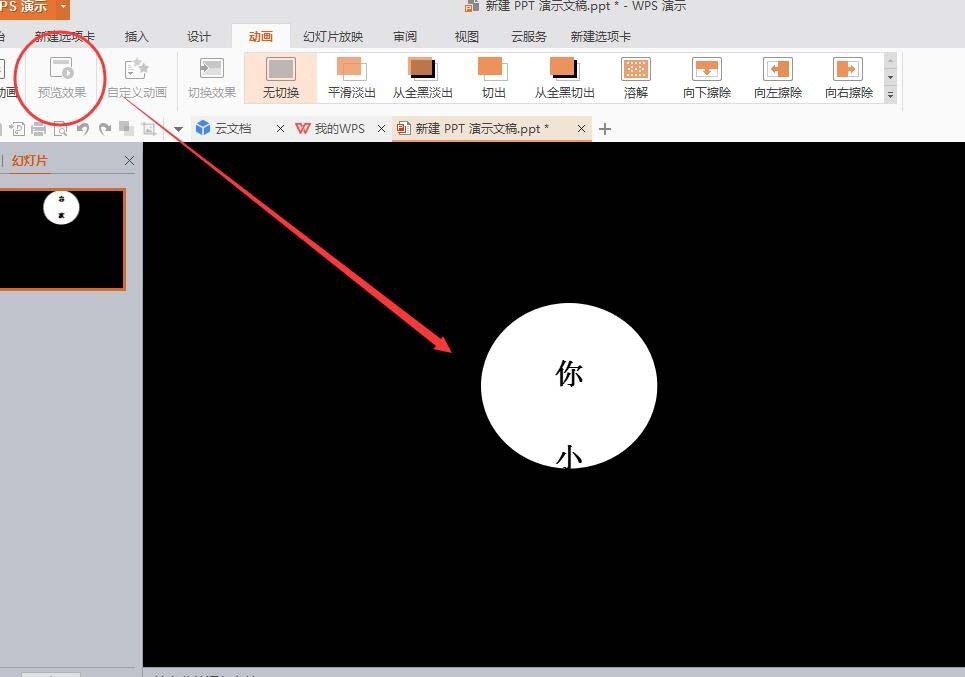Open the quick access toolbar dropdown arrow
This screenshot has width=965, height=677.
178,128
